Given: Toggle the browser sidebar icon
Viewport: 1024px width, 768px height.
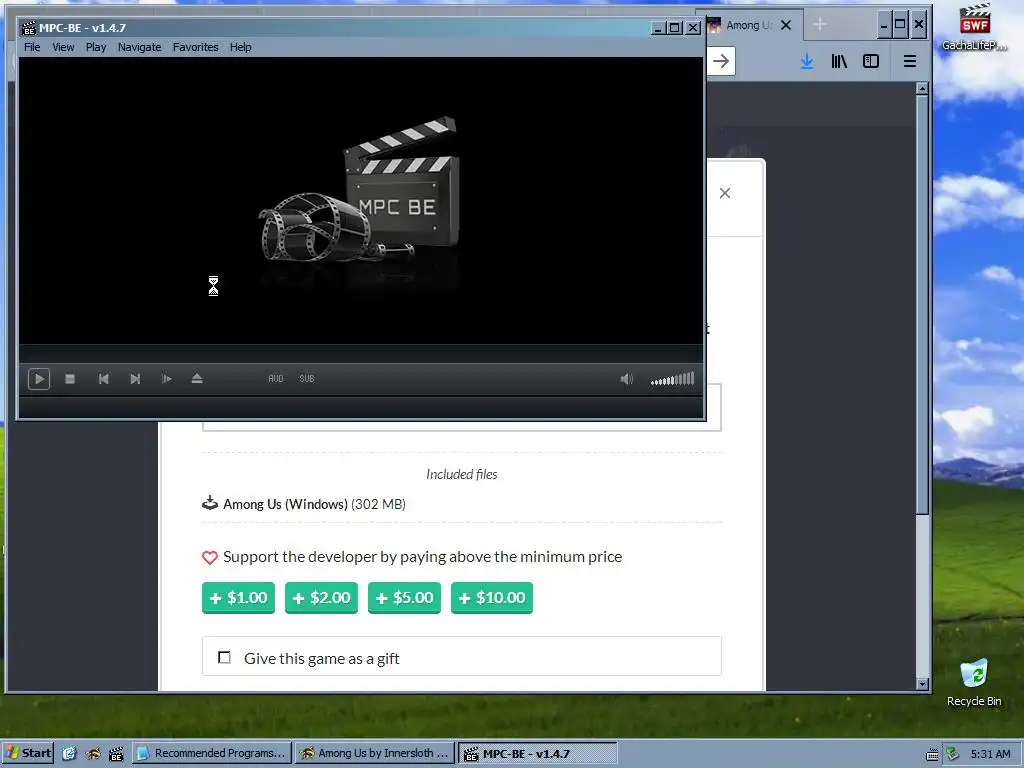Looking at the screenshot, I should tap(871, 61).
